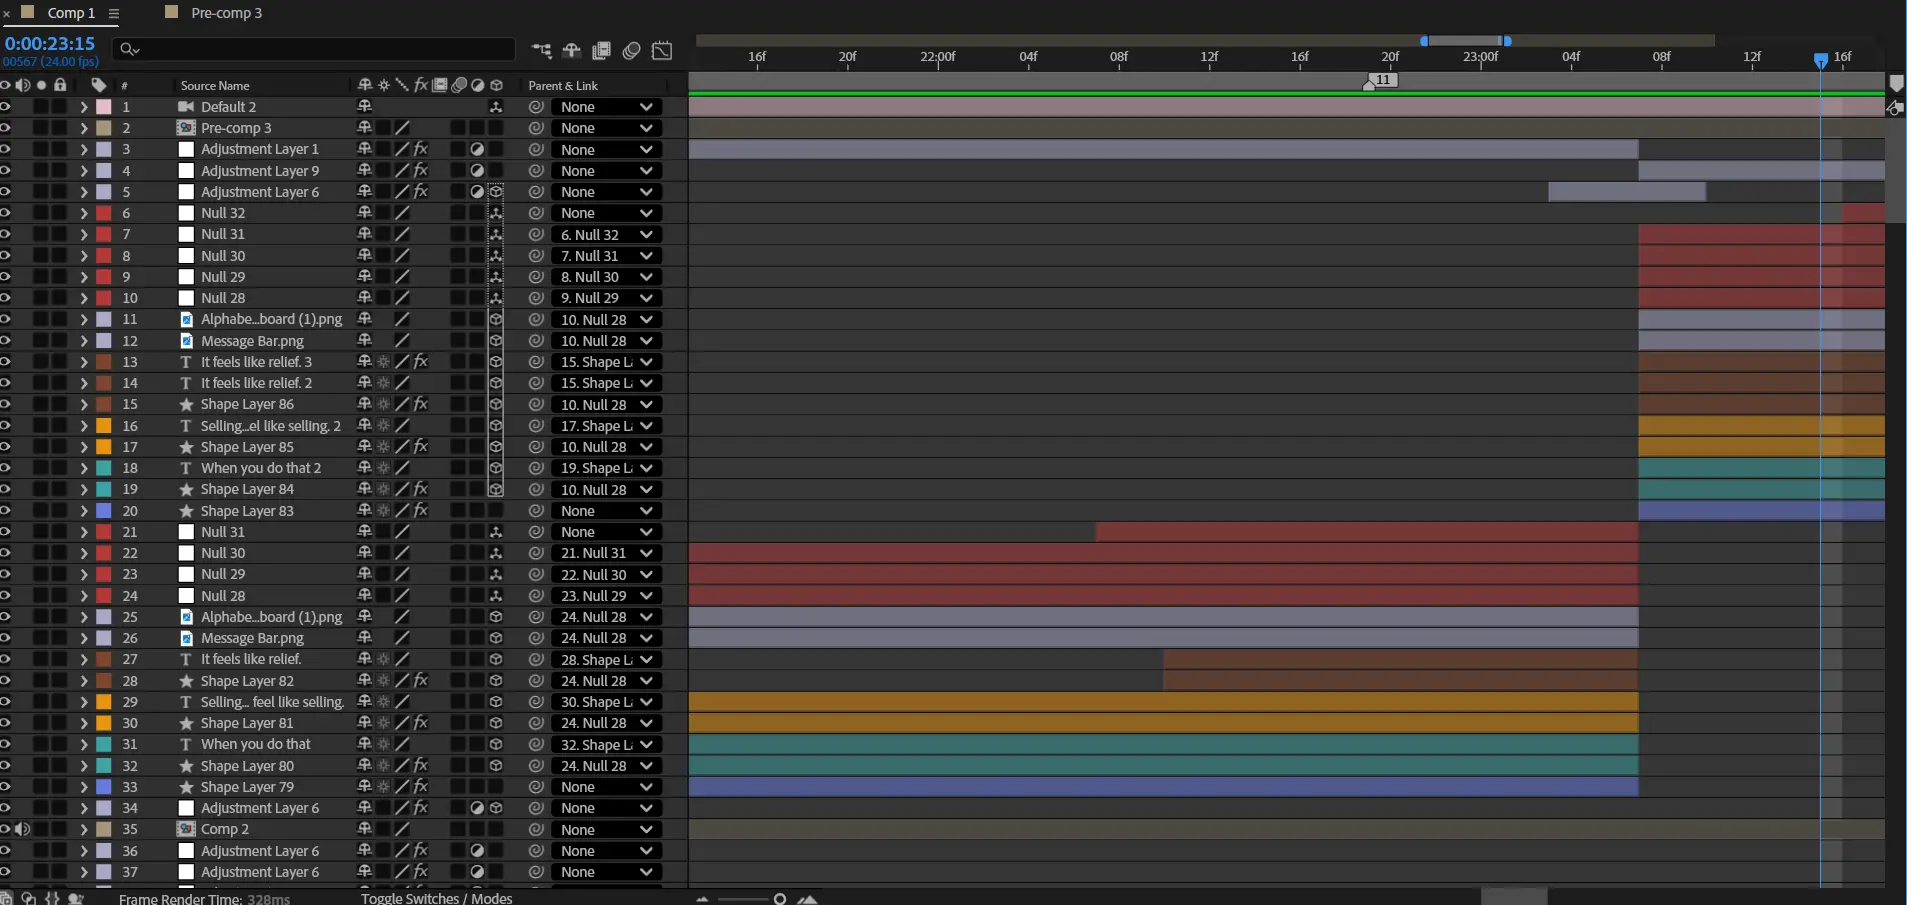Hide the Default 2 camera layer
Viewport: 1907px width, 905px height.
pyautogui.click(x=5, y=107)
